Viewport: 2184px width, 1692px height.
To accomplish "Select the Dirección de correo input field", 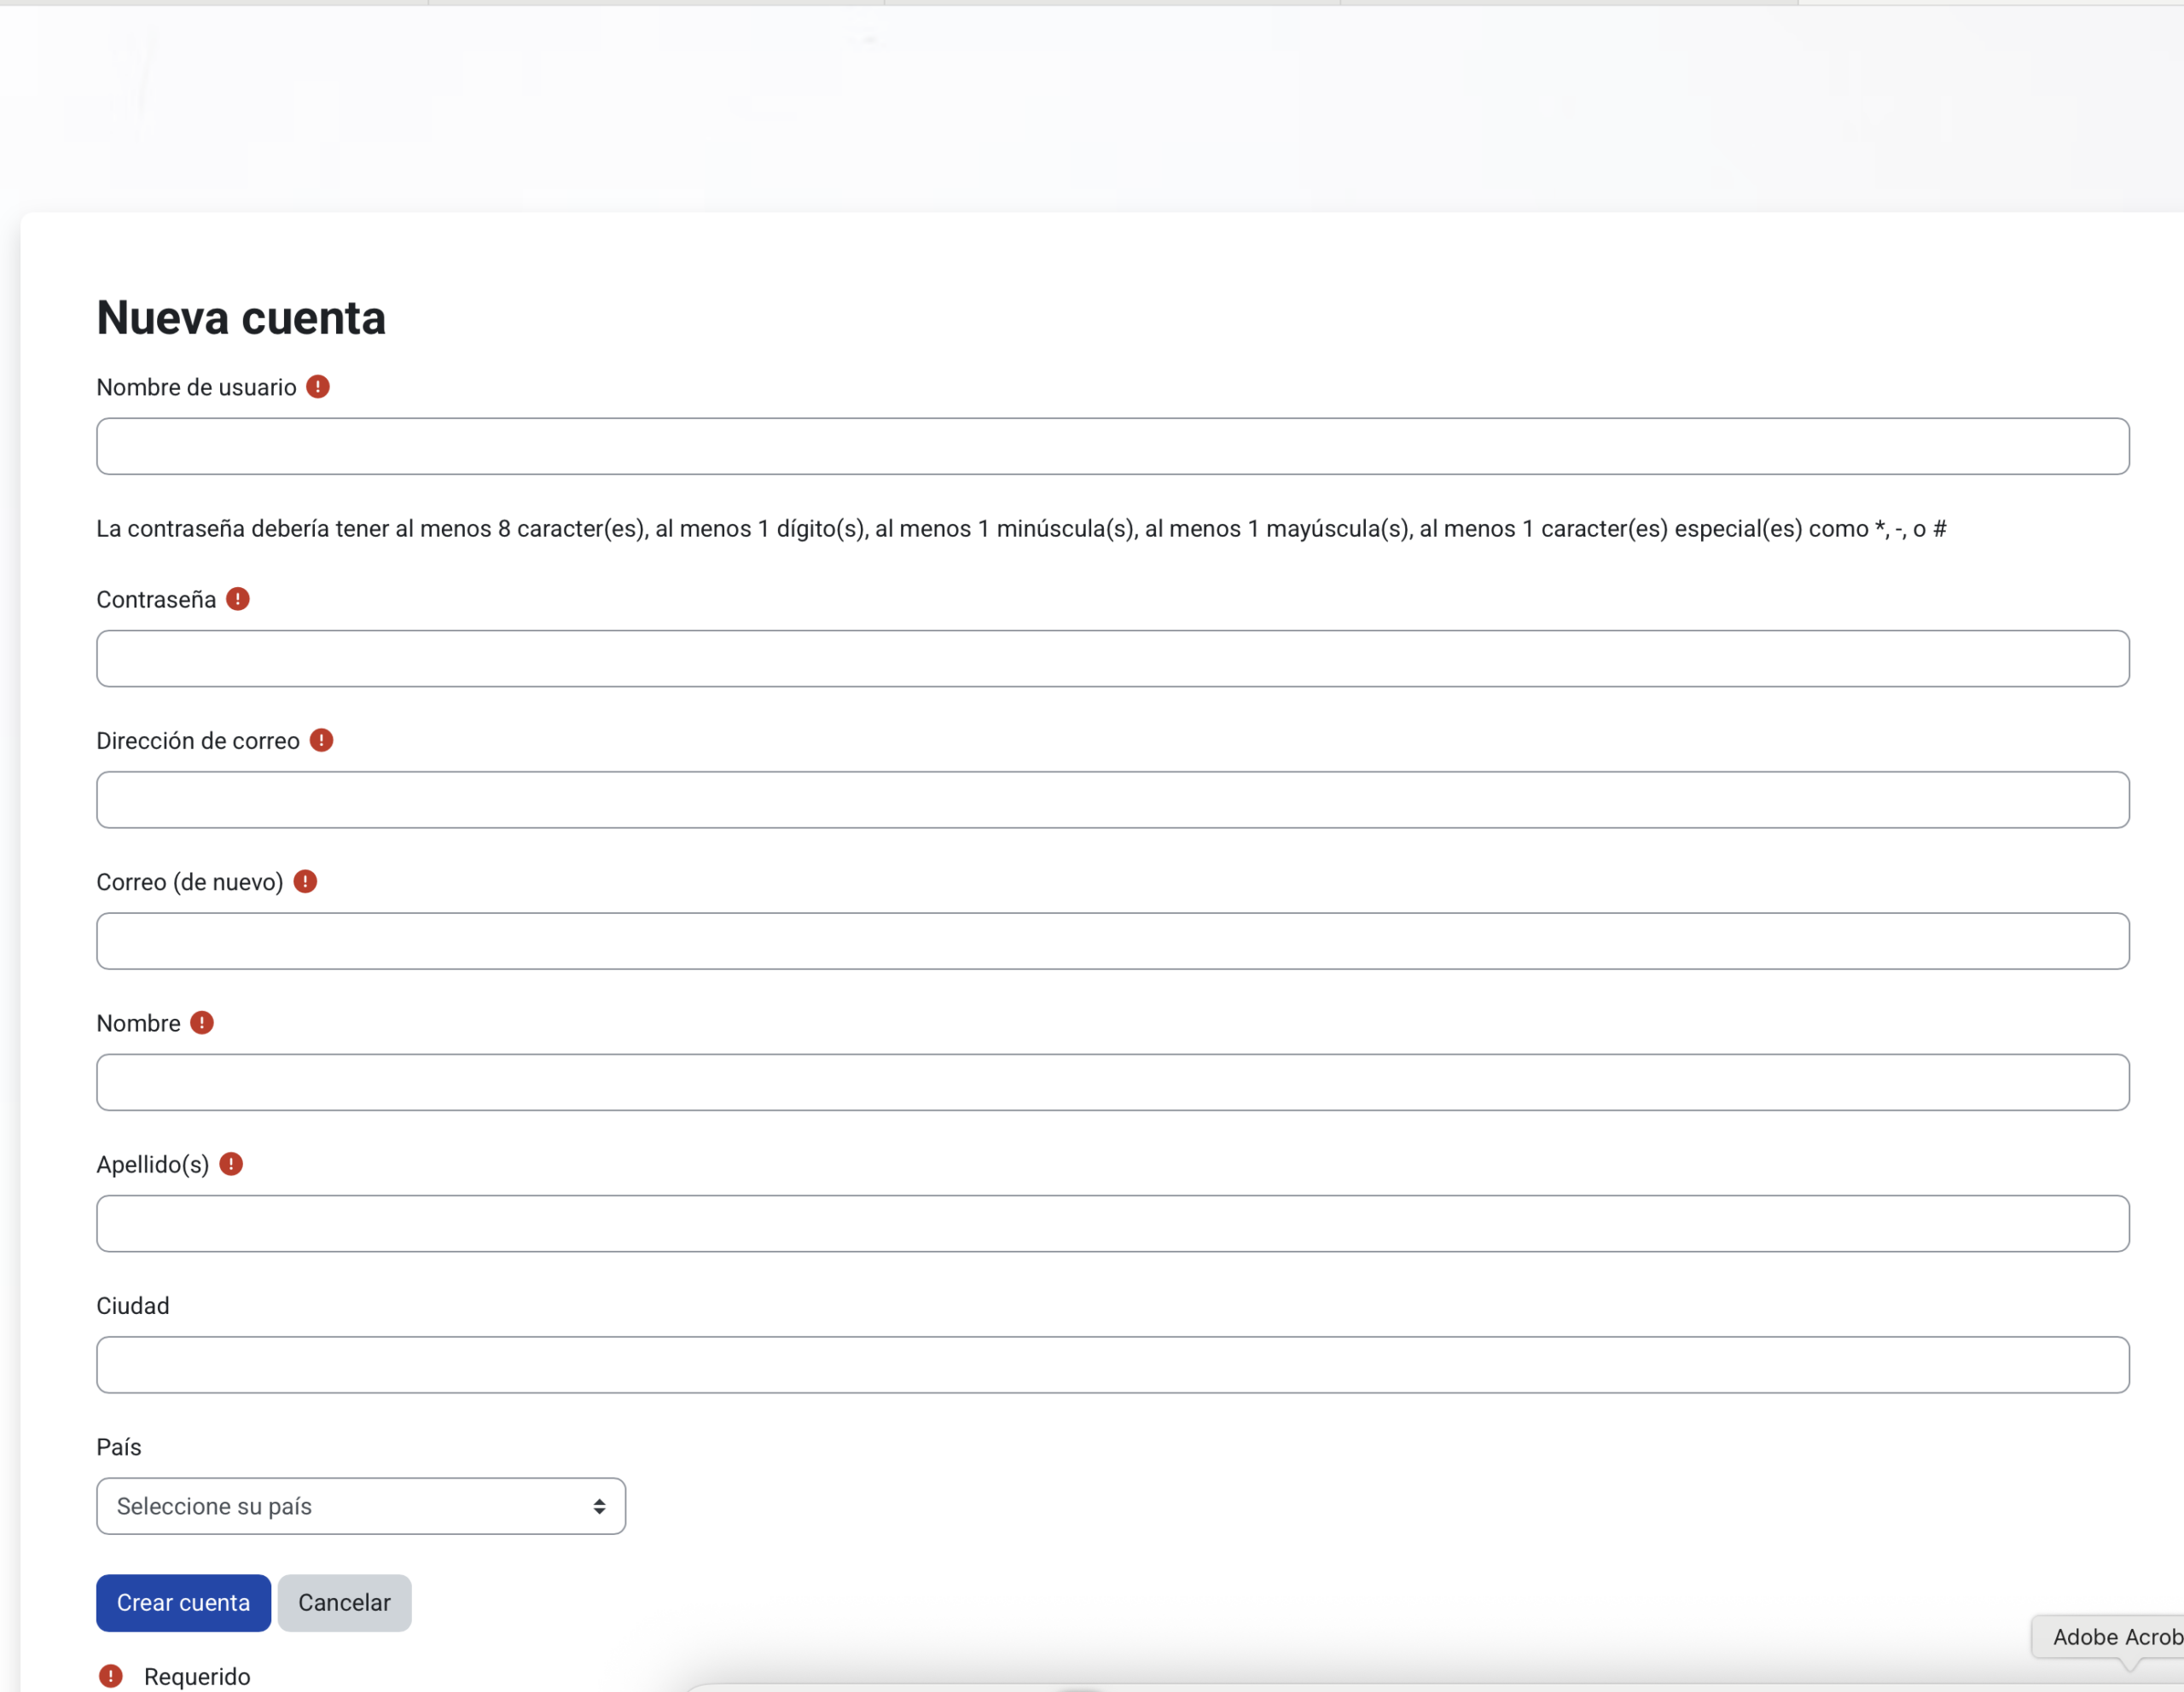I will [x=1112, y=800].
